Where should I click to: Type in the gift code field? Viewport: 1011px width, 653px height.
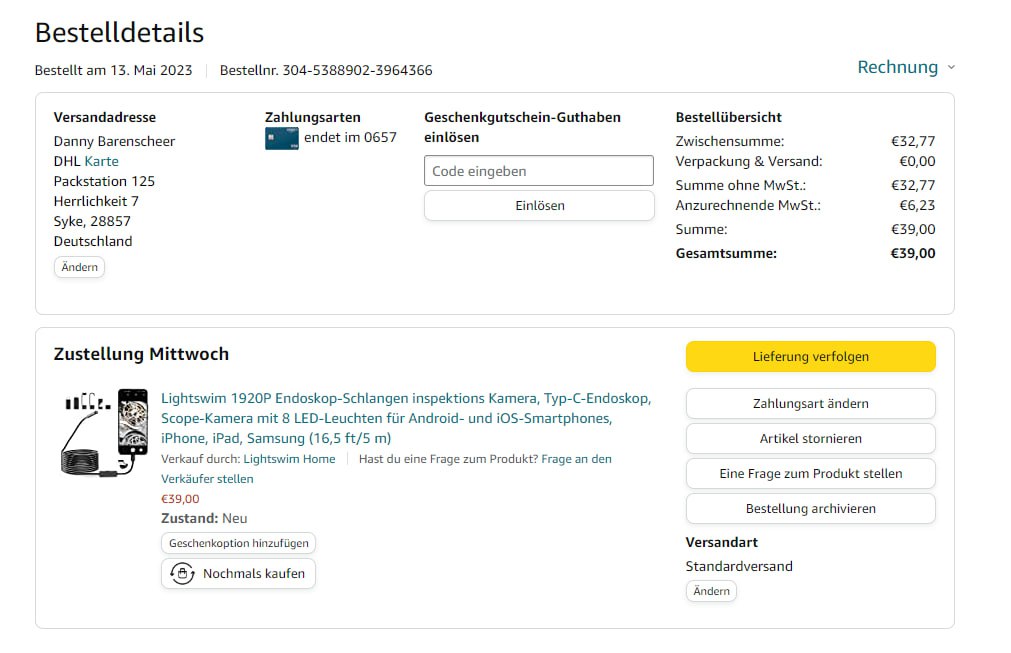point(538,171)
